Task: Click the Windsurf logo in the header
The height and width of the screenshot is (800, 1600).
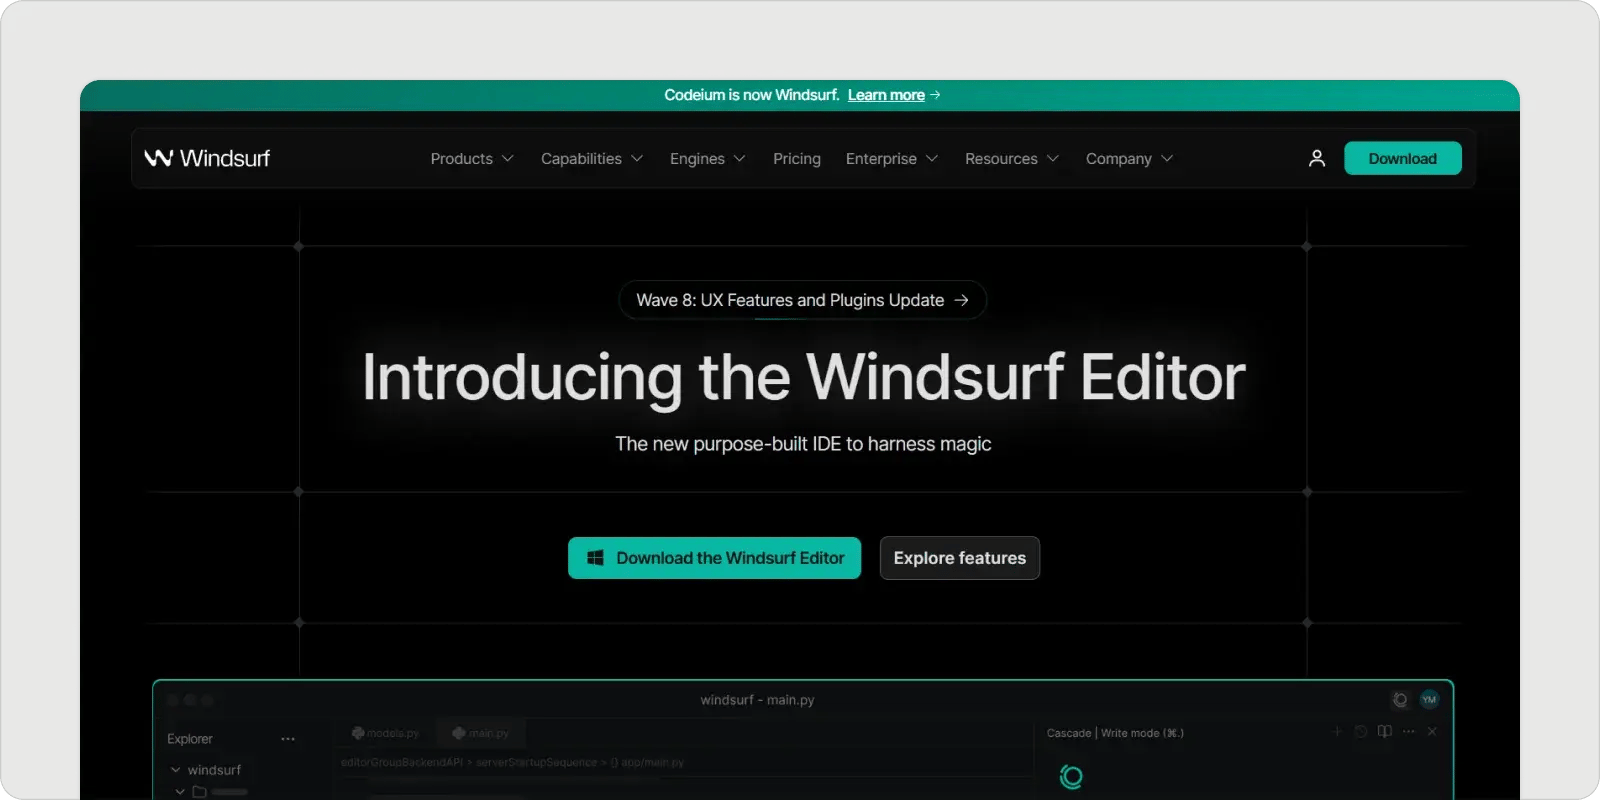Action: [207, 158]
